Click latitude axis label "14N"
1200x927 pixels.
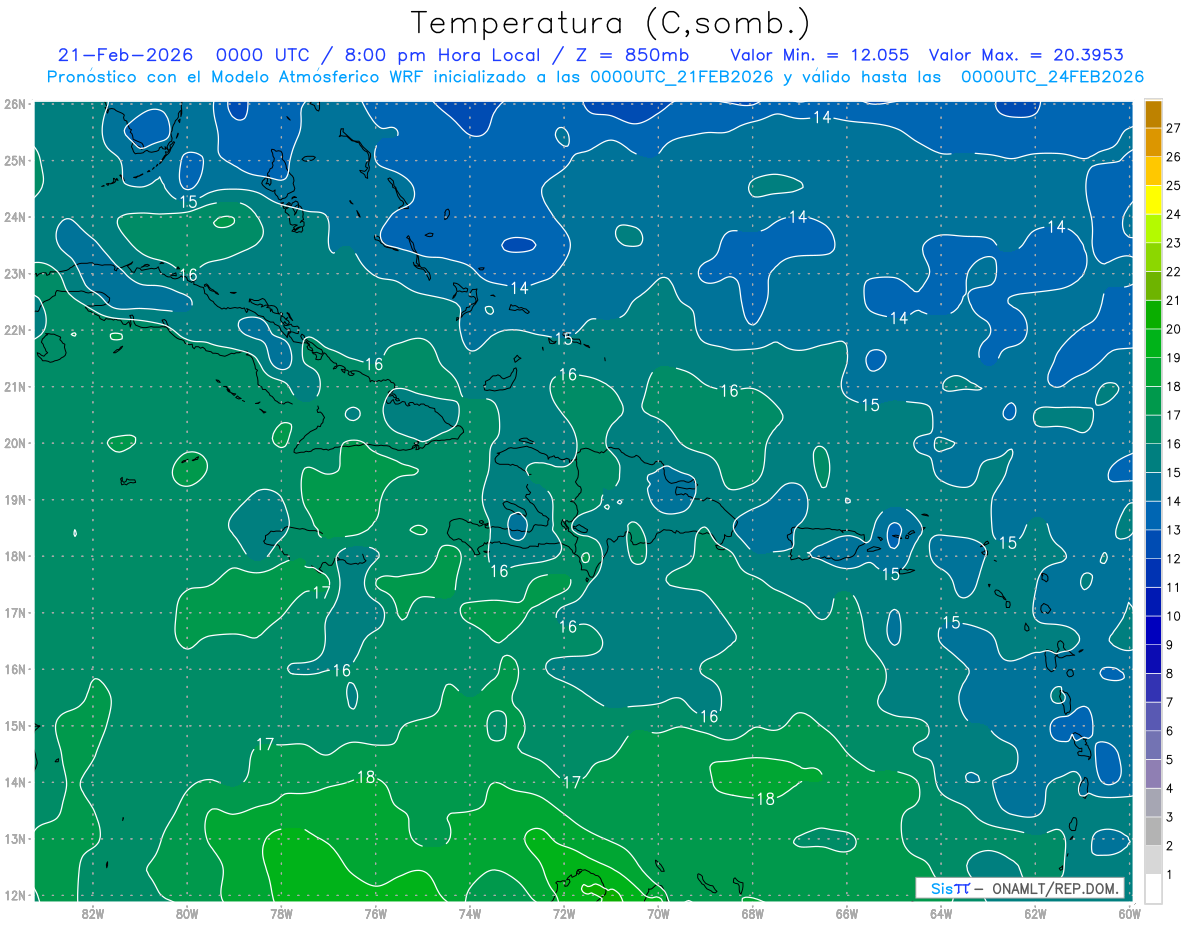pos(15,782)
